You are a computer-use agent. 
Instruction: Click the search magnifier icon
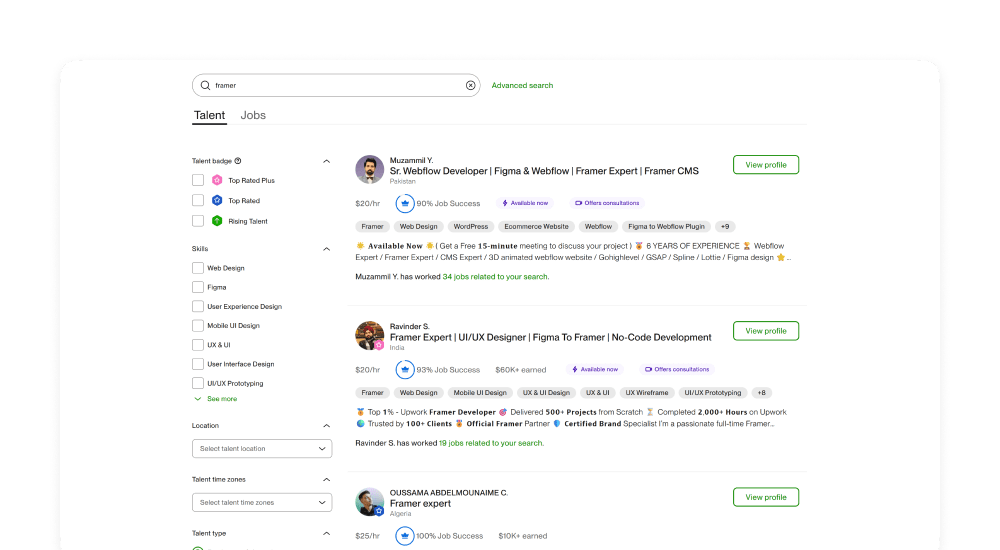[x=205, y=85]
